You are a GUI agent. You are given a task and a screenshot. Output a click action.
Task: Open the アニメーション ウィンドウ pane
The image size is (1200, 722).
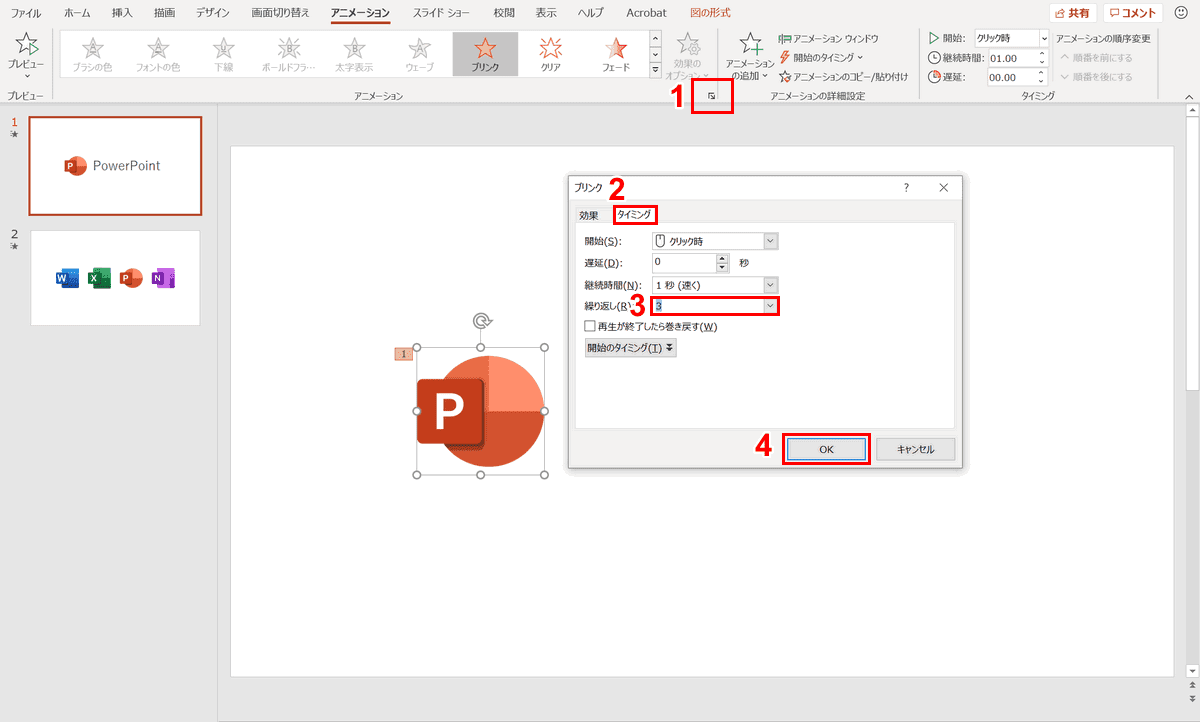click(829, 38)
